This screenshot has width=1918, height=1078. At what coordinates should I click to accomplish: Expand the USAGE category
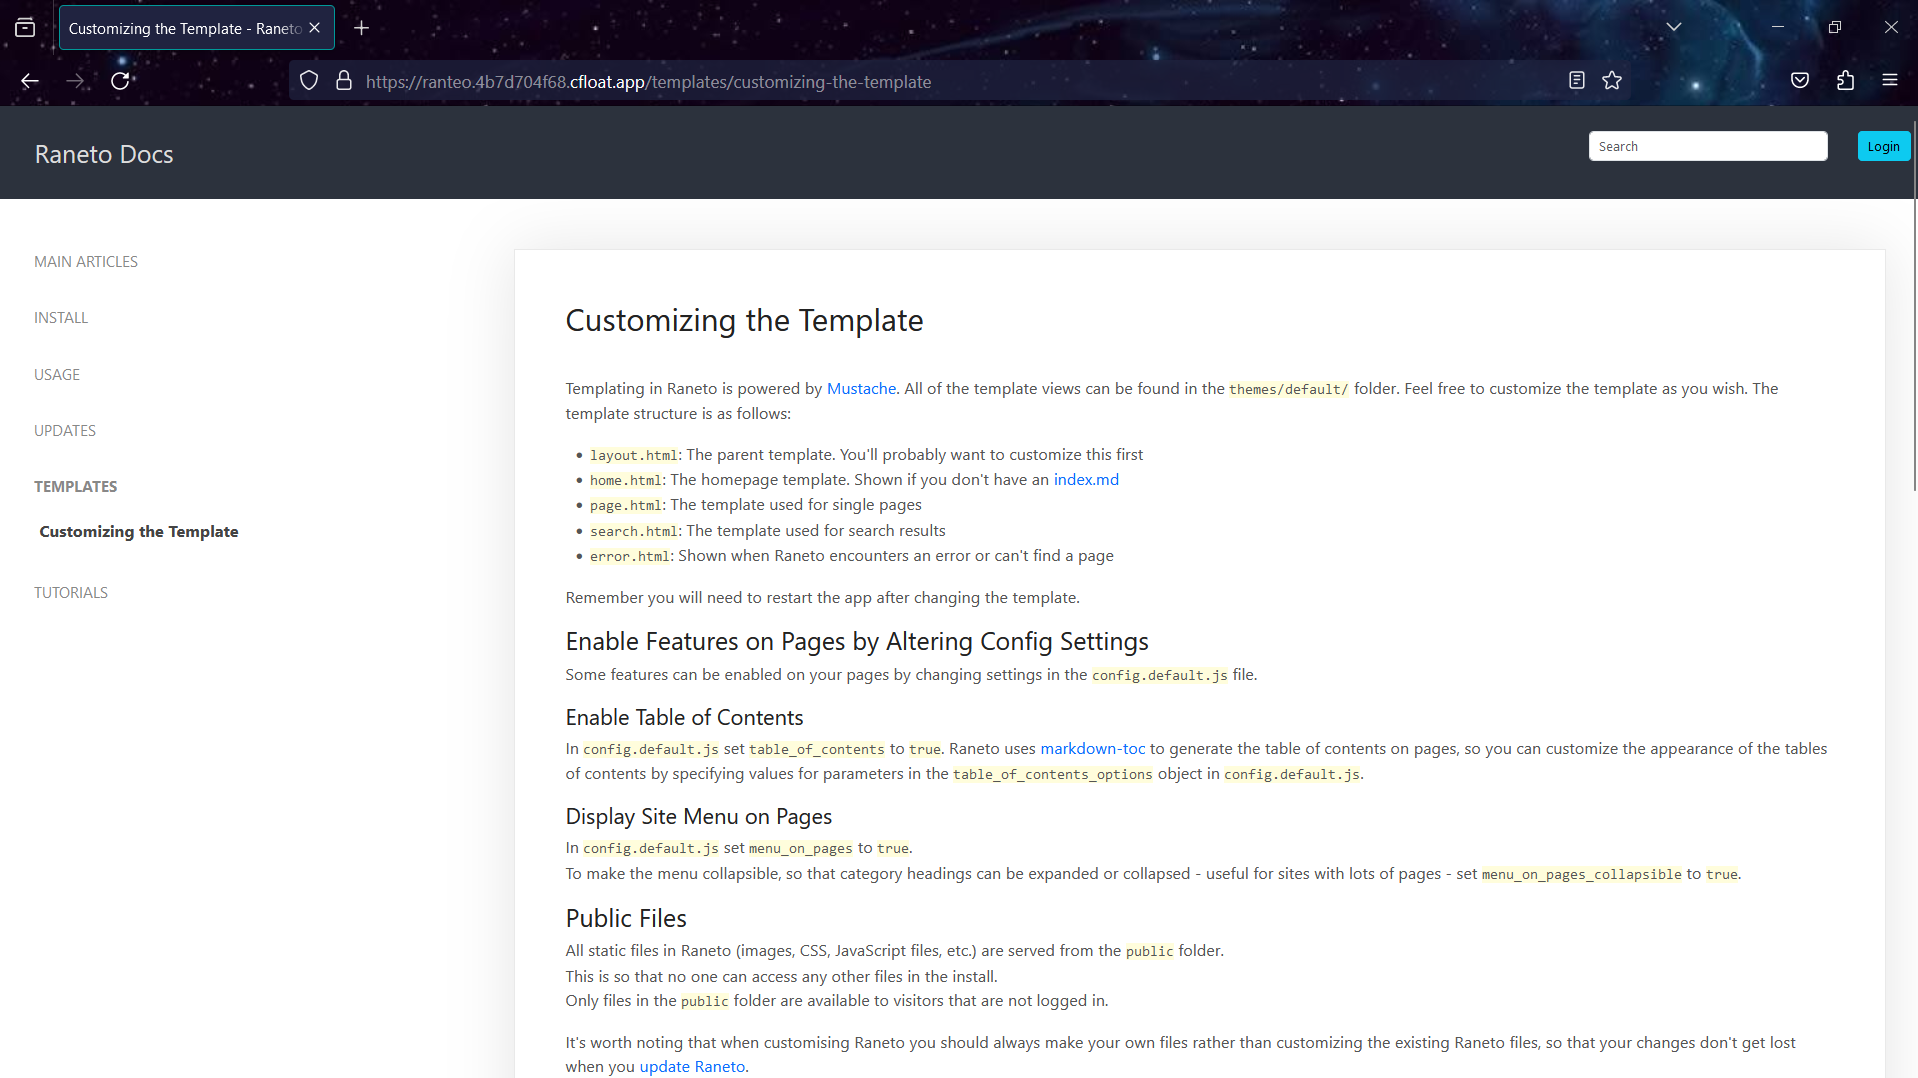click(x=57, y=375)
